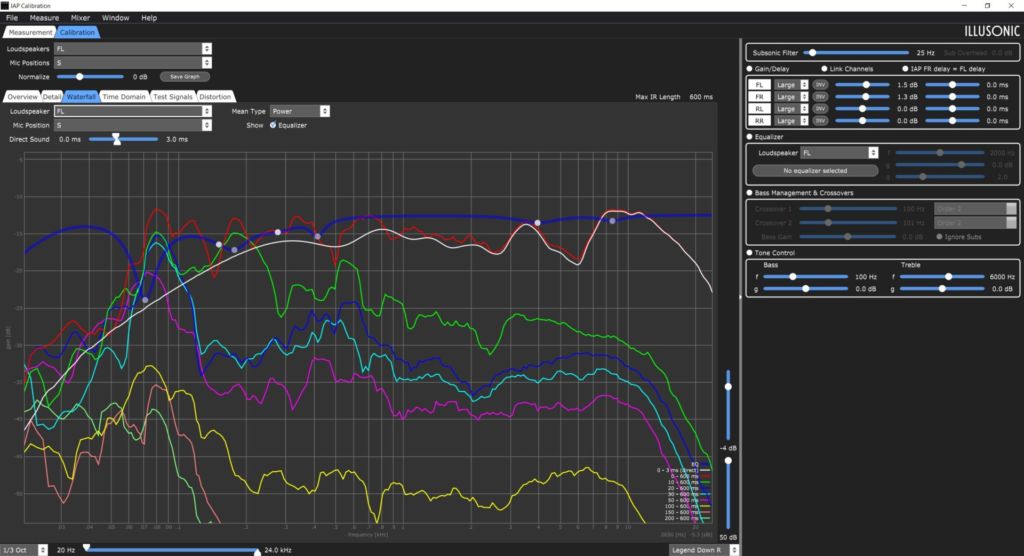This screenshot has width=1024, height=556.
Task: Enable the Link Channels option
Action: pyautogui.click(x=824, y=69)
